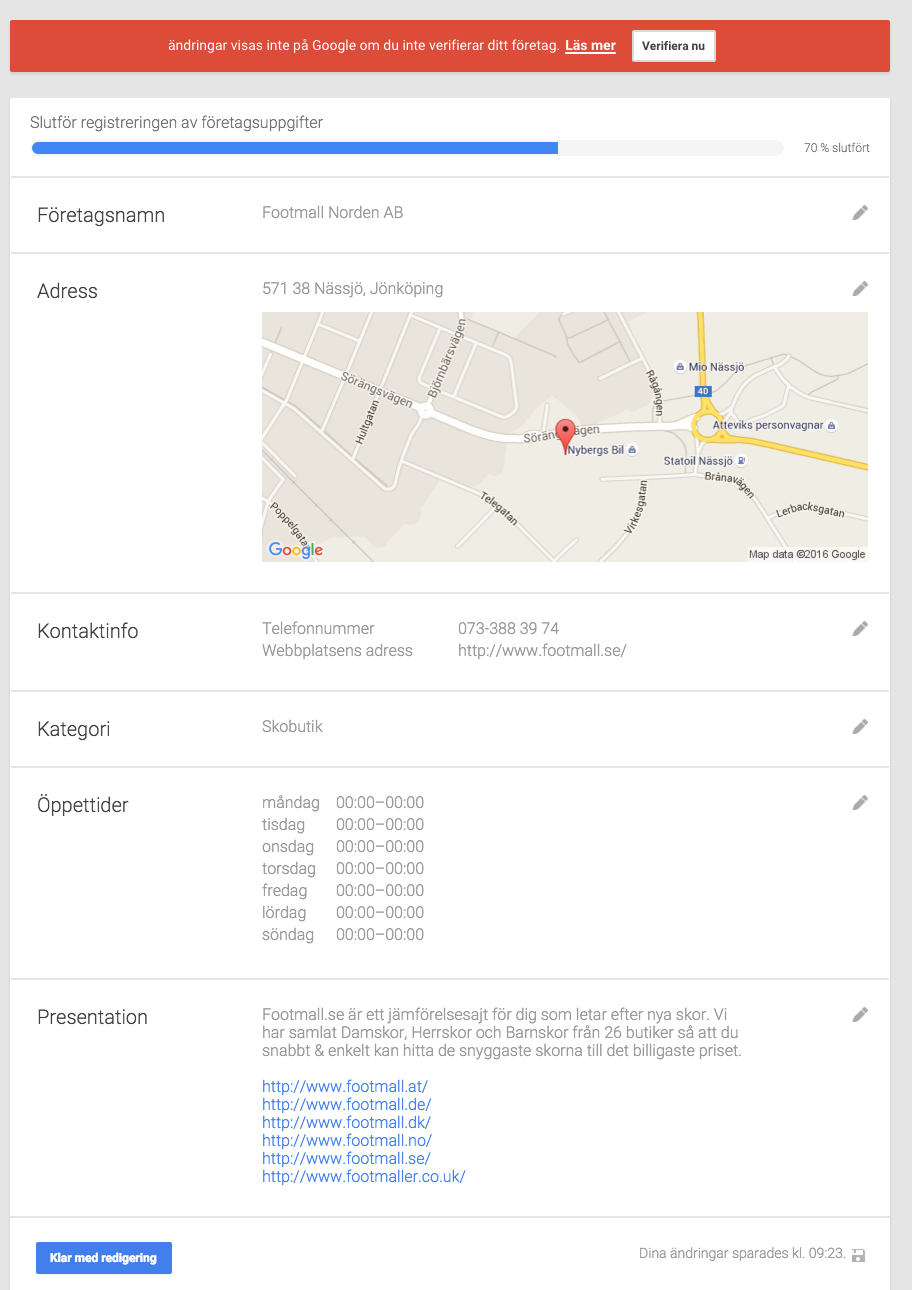Click the 70 % slutfört label
The image size is (912, 1290).
pyautogui.click(x=837, y=148)
